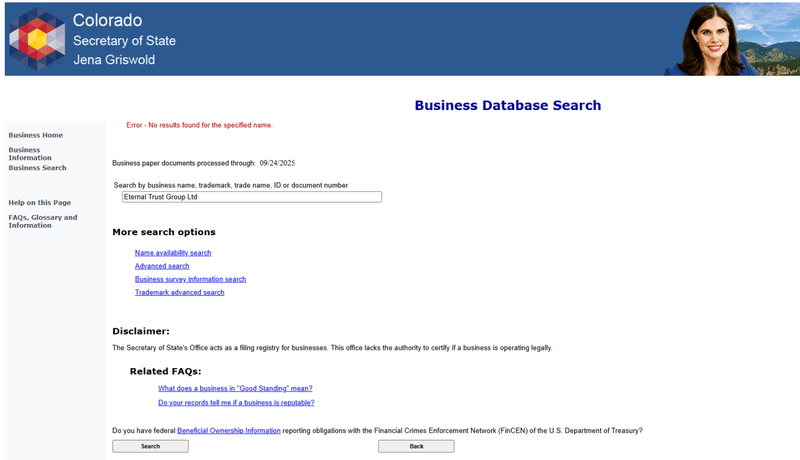The image size is (800, 460).
Task: Open Business survey information search
Action: (x=190, y=279)
